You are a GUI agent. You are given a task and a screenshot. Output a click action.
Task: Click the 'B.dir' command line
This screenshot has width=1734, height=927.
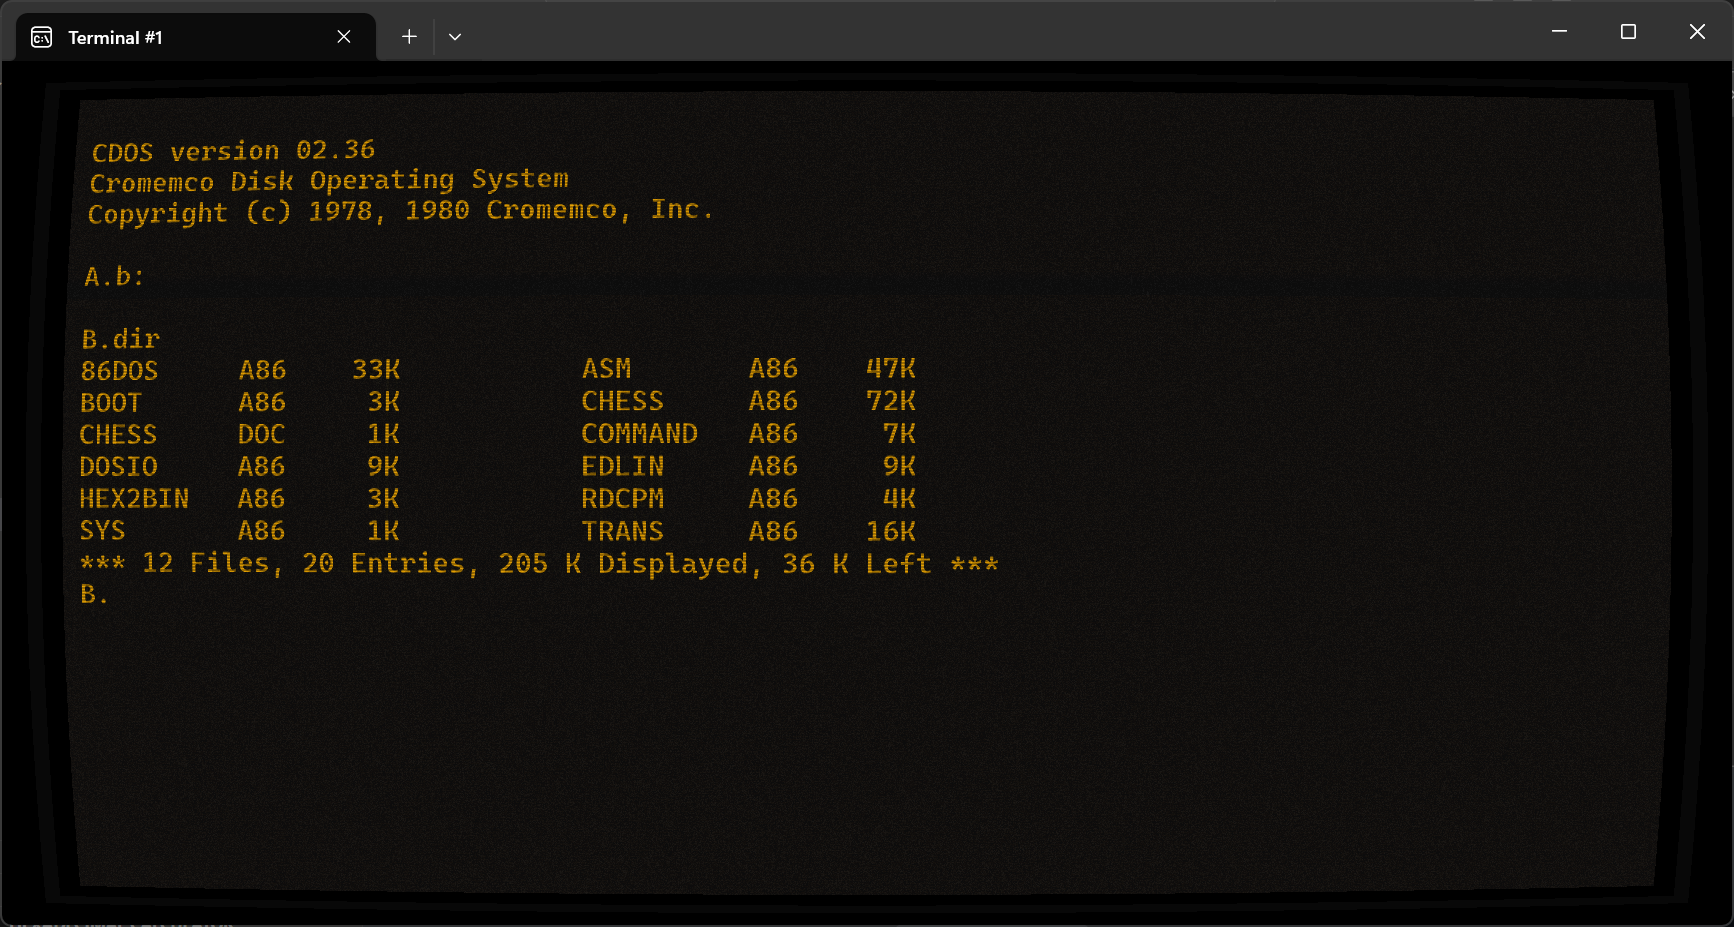(121, 338)
